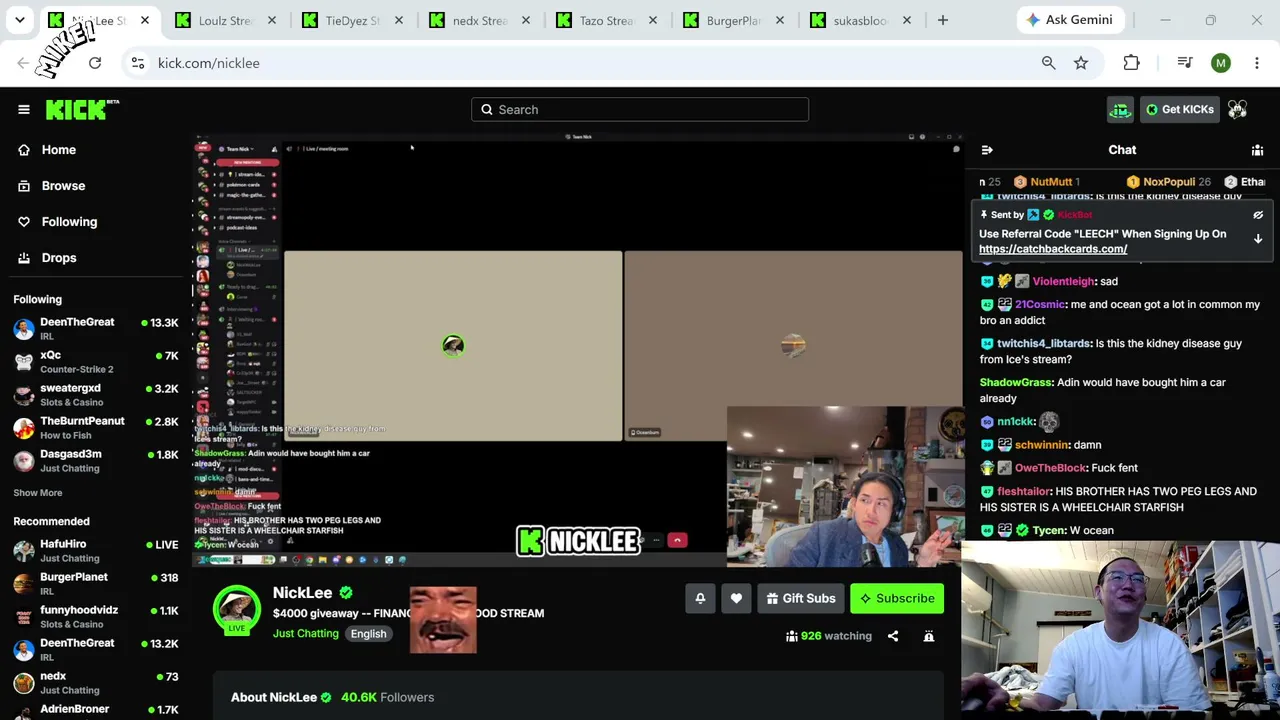Open the browser zoom magnifier icon

(x=1048, y=63)
